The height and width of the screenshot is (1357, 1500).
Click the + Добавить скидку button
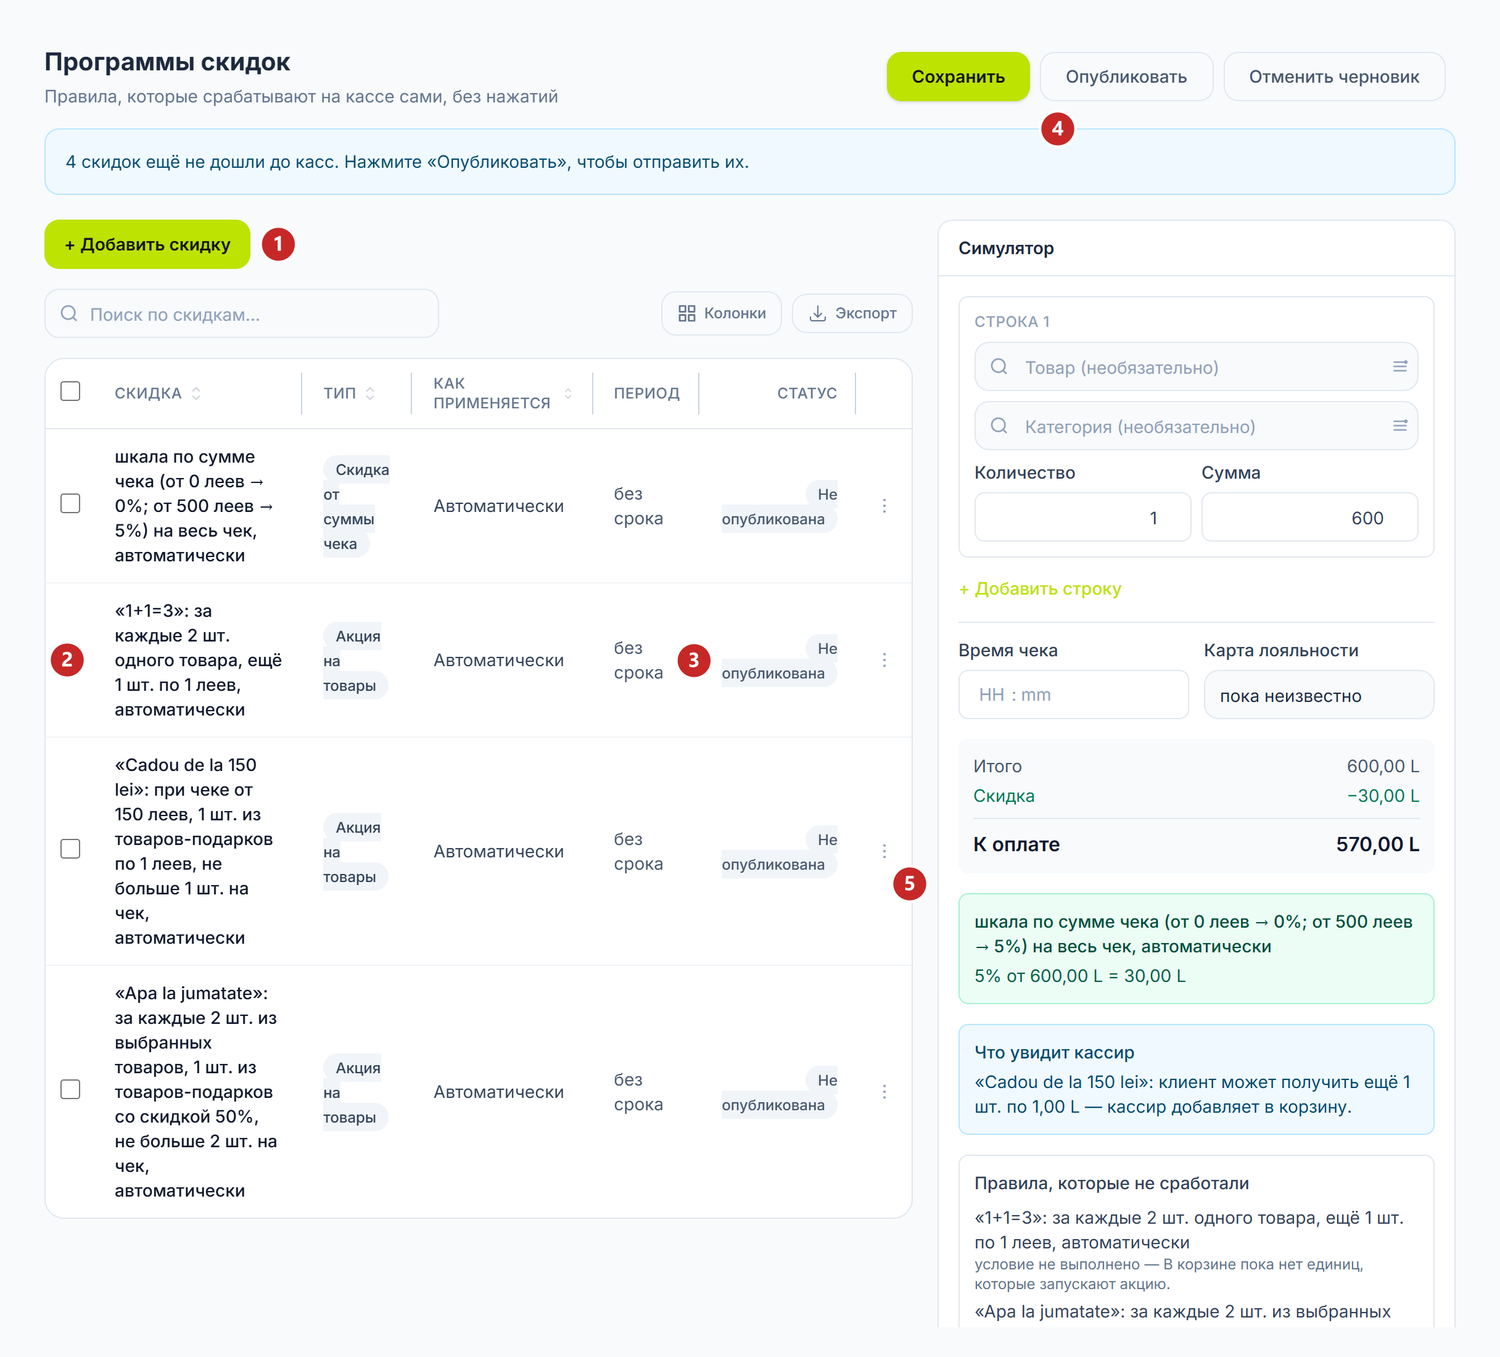[x=147, y=244]
